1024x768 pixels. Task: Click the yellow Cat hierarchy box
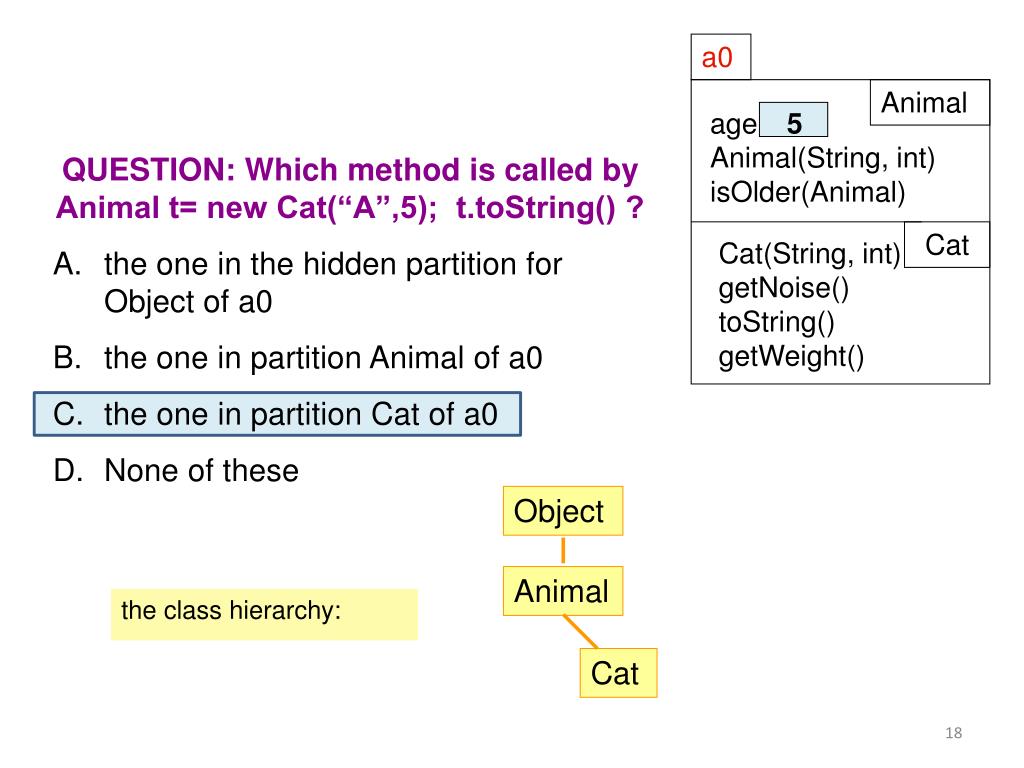(618, 673)
